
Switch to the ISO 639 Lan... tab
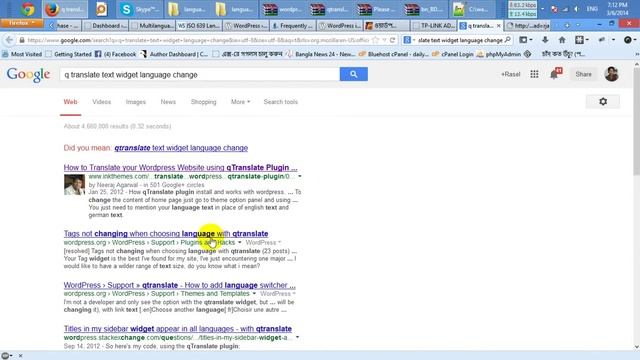199,26
